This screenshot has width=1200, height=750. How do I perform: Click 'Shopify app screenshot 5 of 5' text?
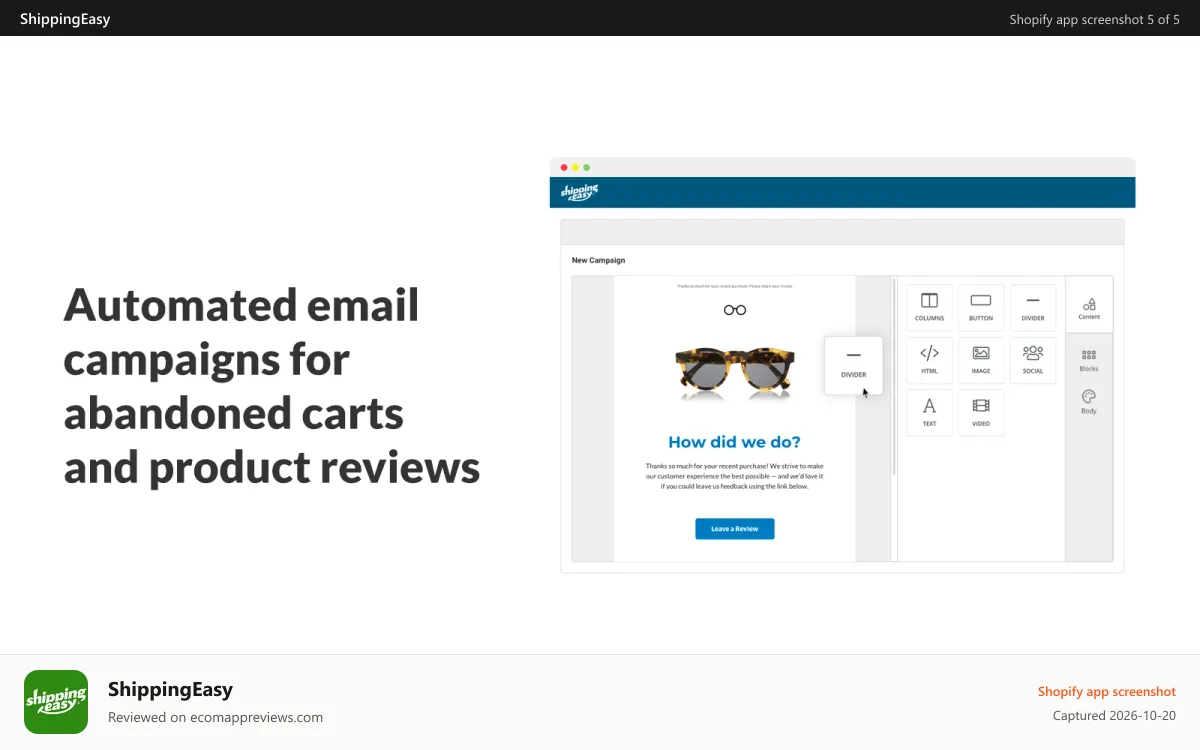(x=1095, y=19)
